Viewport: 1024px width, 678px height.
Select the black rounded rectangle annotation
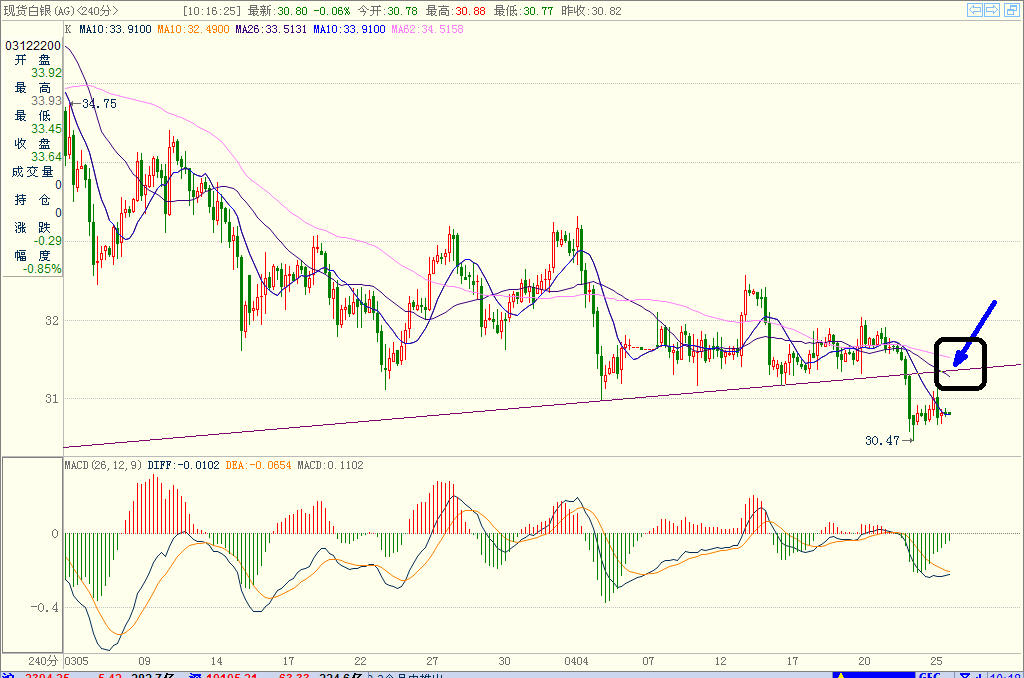[x=960, y=364]
